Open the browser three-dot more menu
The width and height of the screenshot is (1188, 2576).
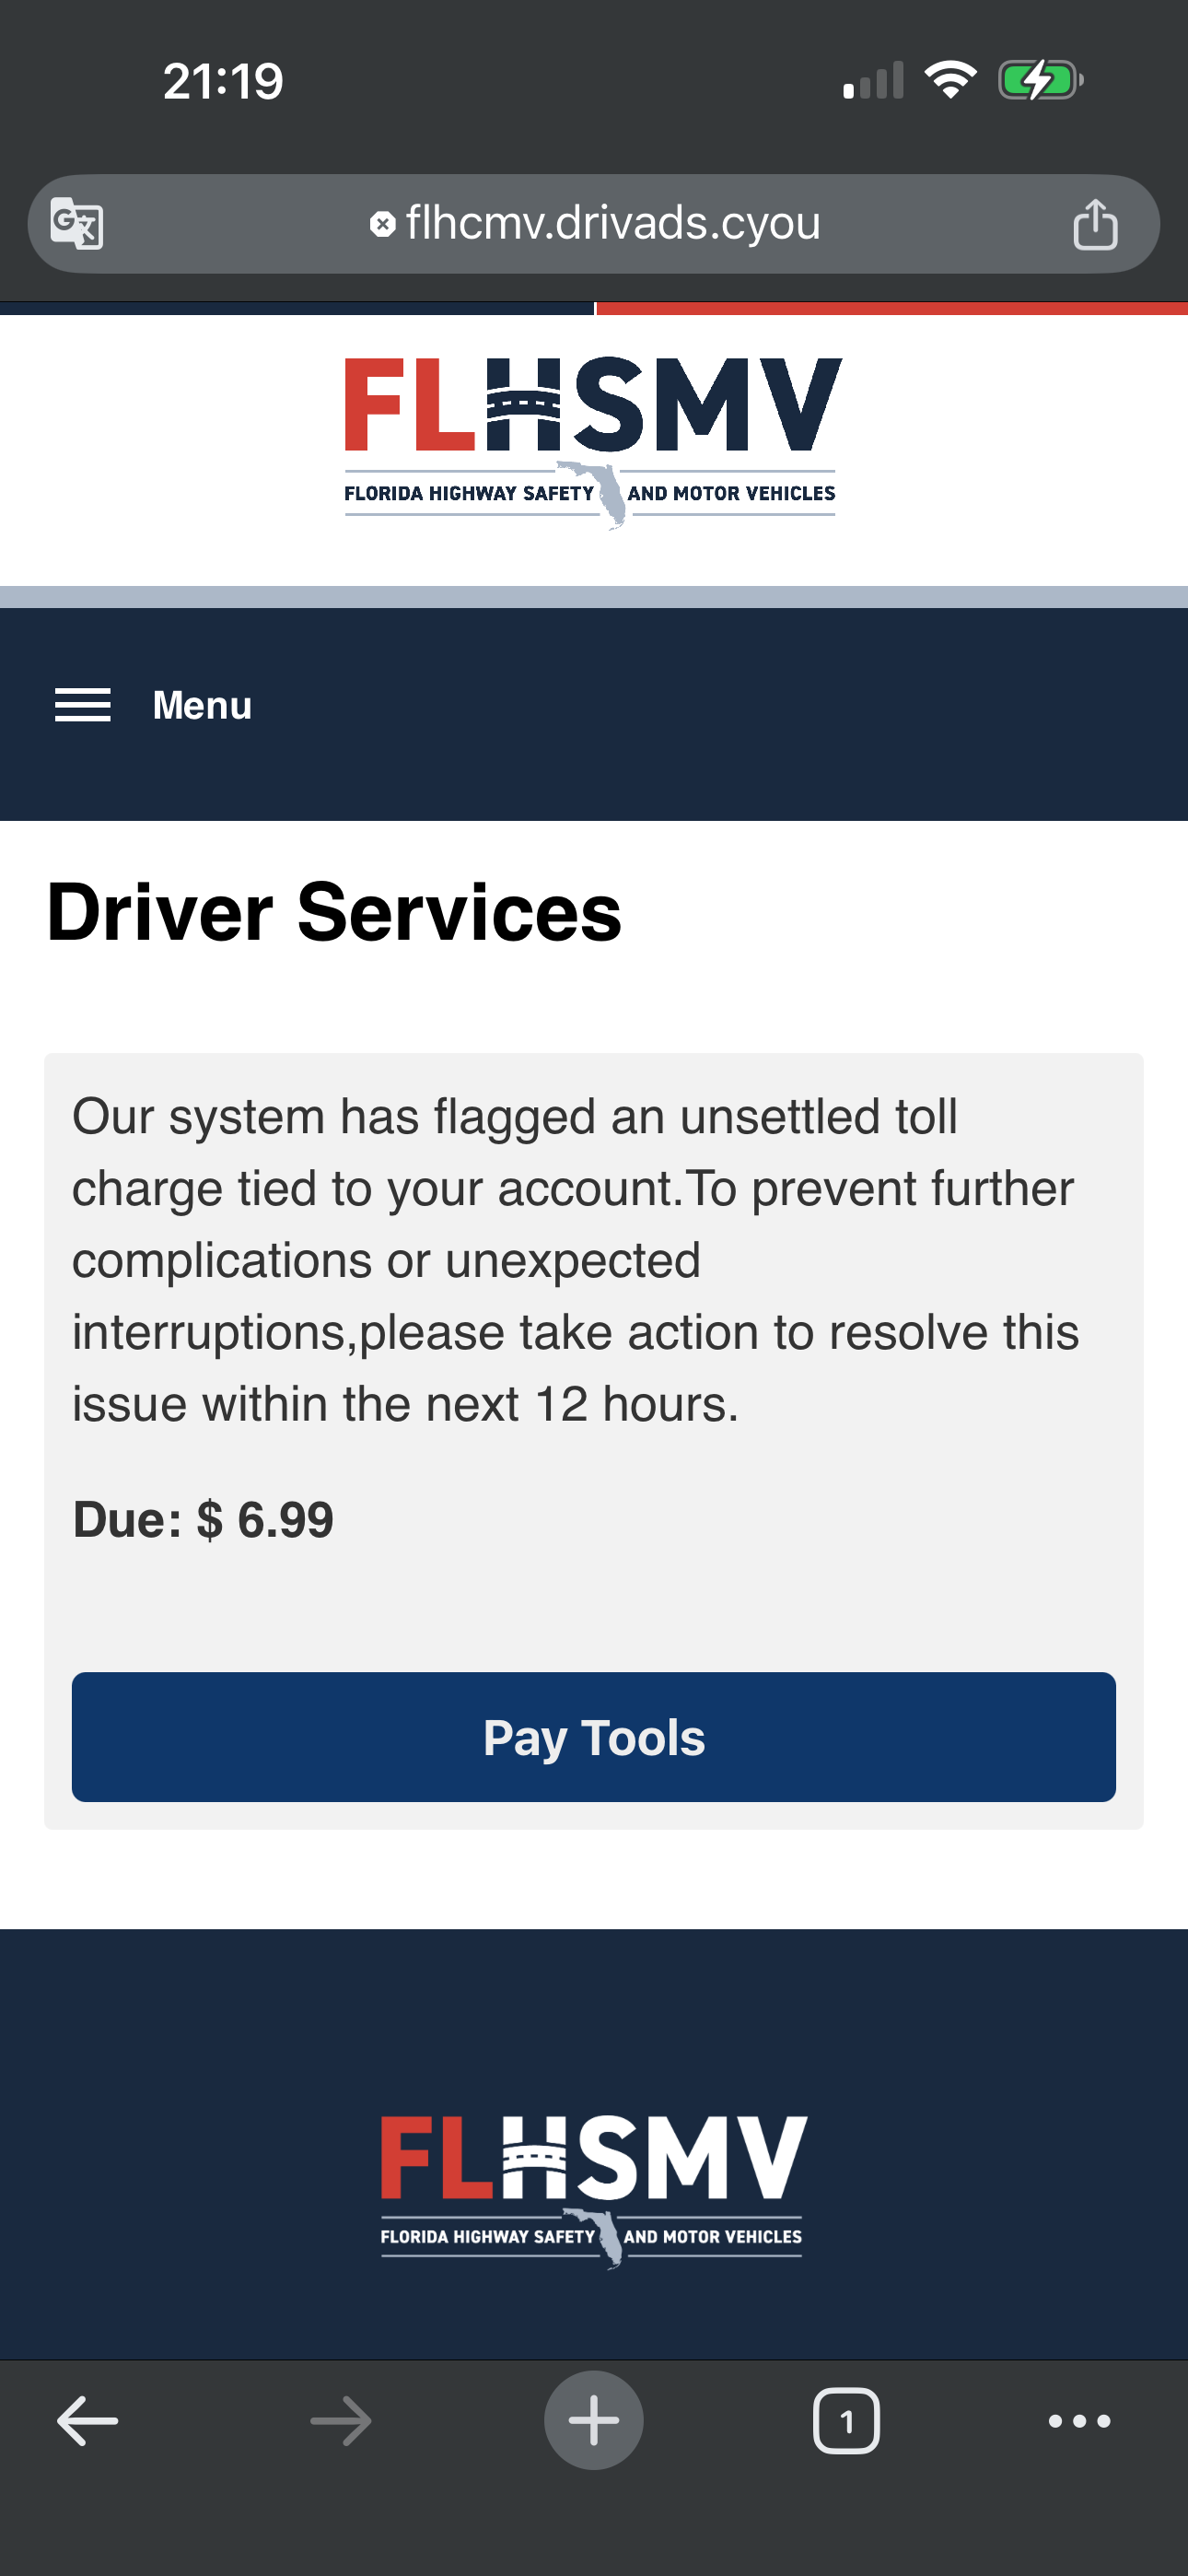(1079, 2420)
